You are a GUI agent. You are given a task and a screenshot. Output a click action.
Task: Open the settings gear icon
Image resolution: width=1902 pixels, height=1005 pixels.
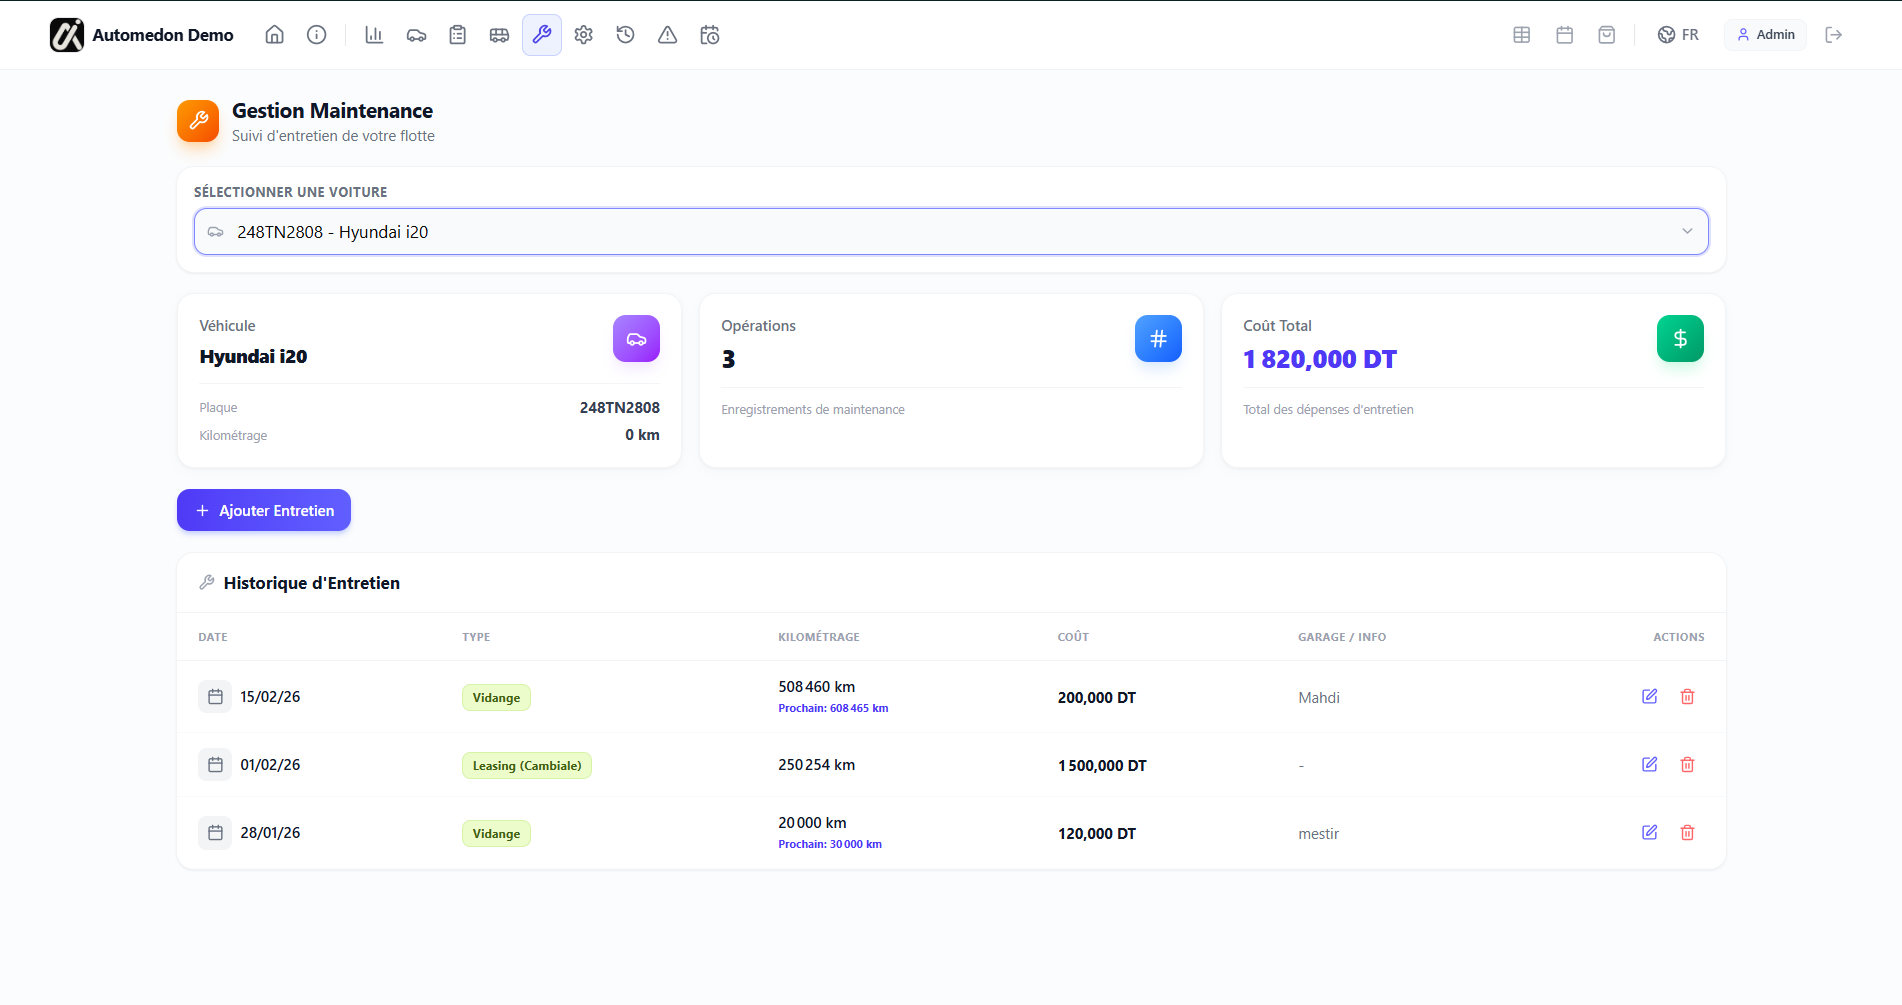583,34
